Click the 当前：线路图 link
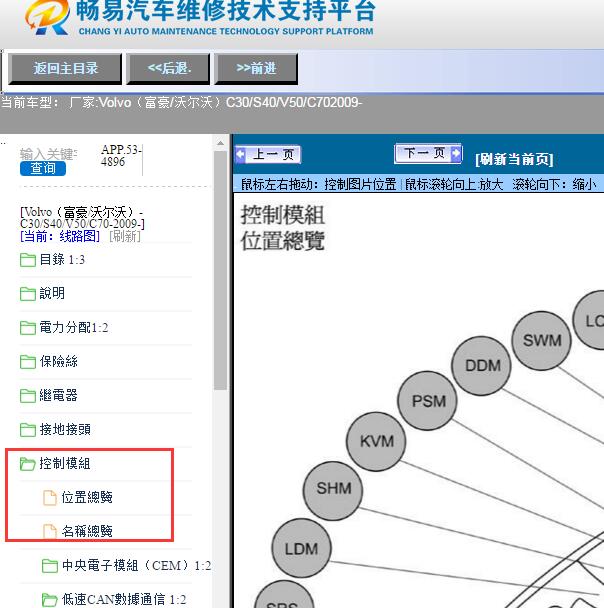 pos(60,236)
